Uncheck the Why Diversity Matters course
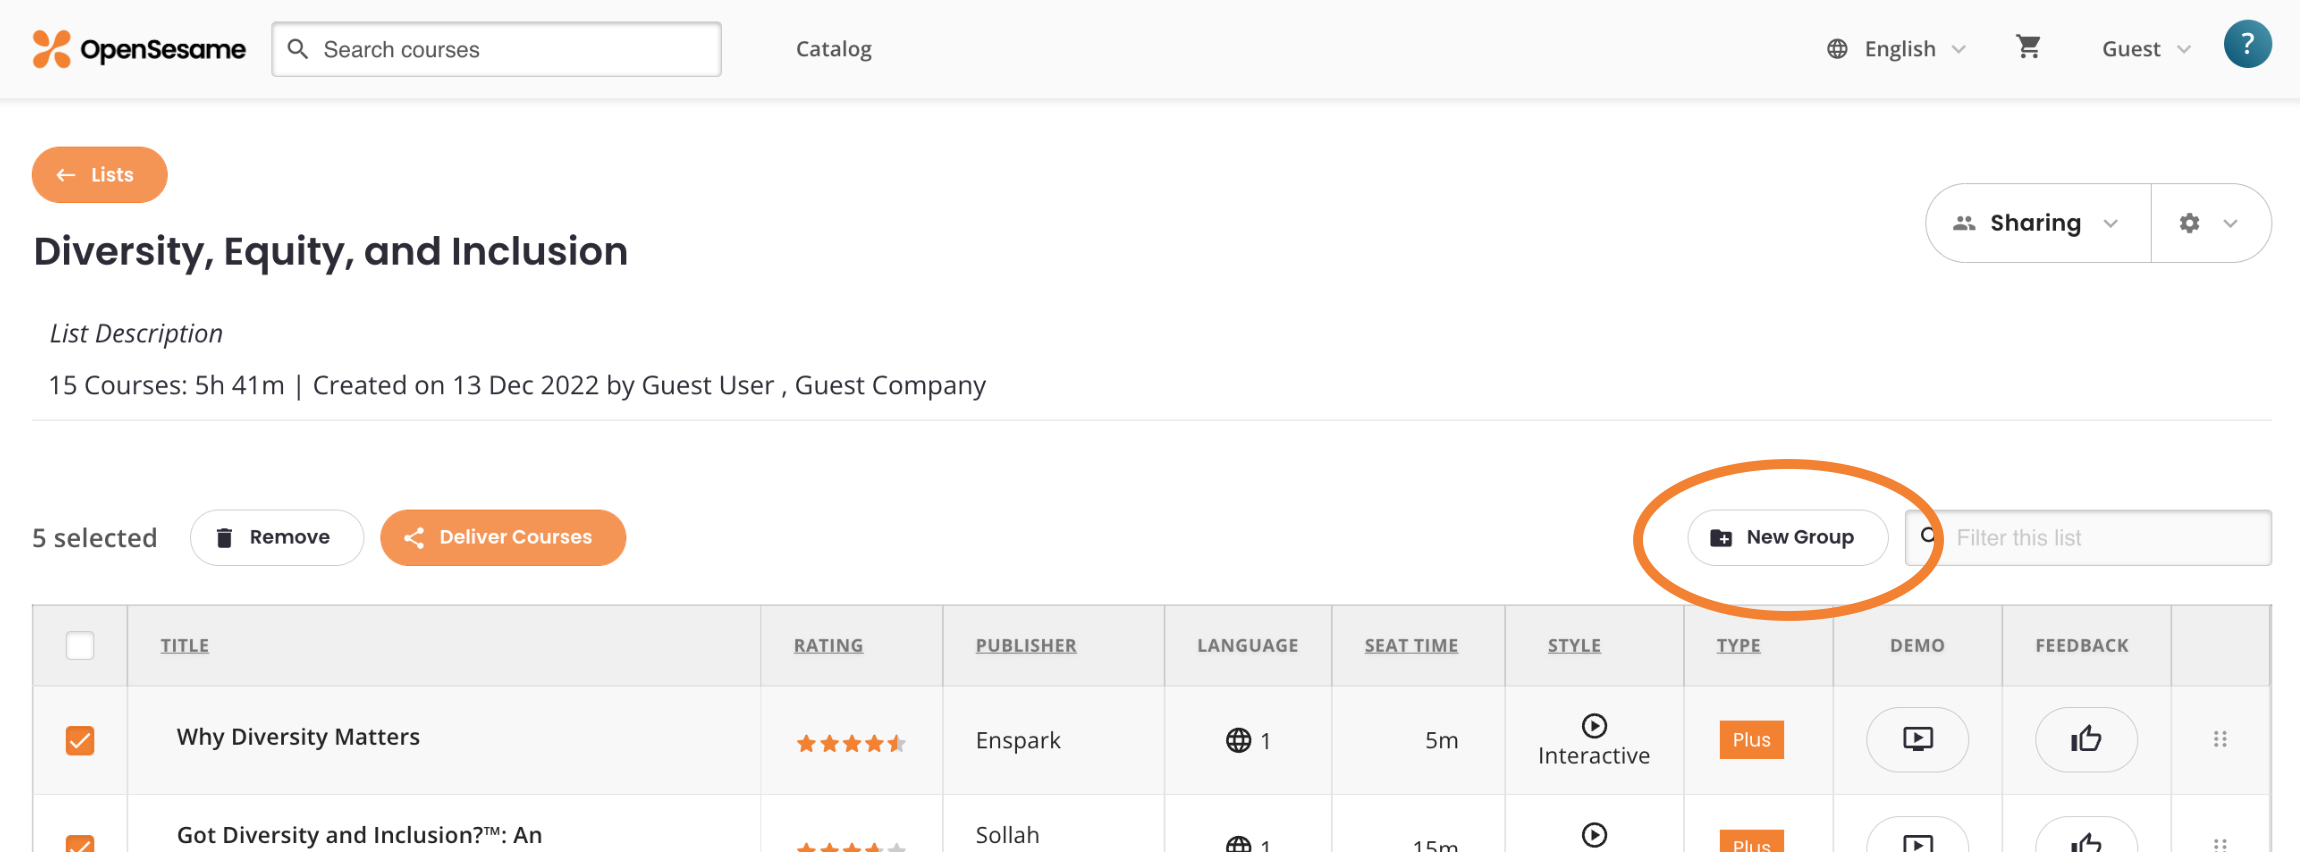Screen dimensions: 2300x852 pyautogui.click(x=79, y=740)
